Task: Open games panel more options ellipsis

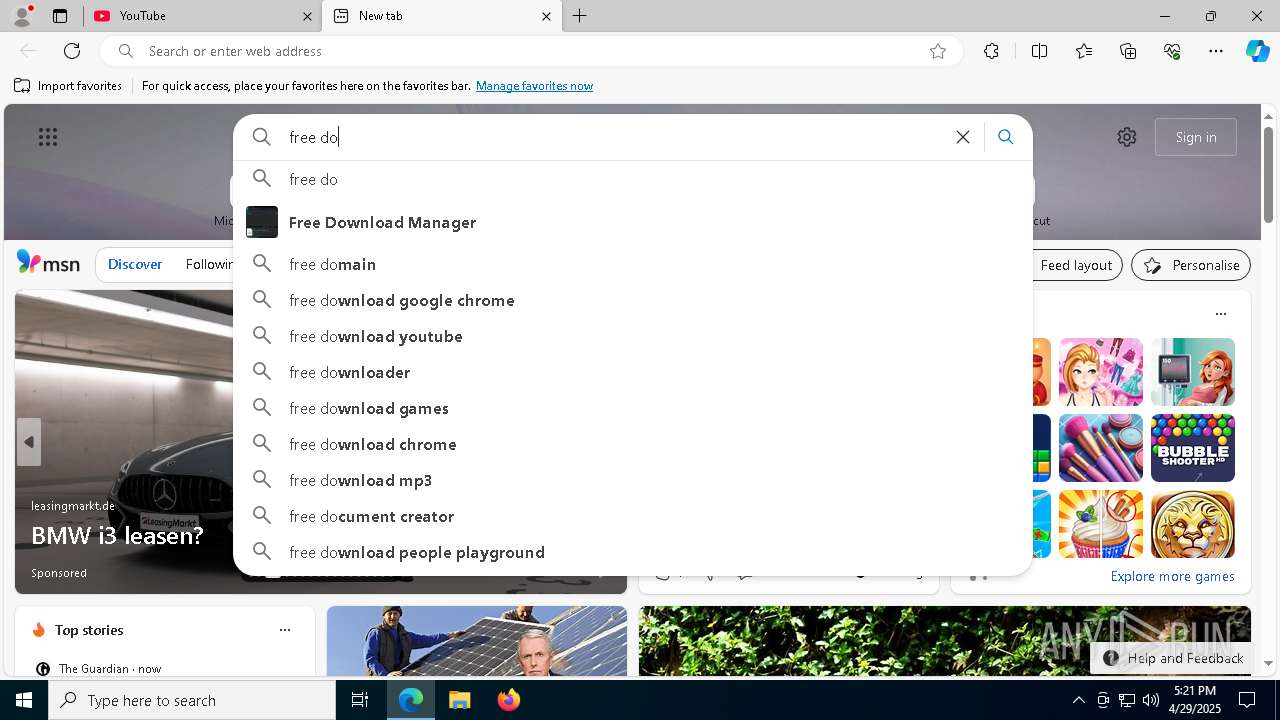Action: click(x=1220, y=314)
